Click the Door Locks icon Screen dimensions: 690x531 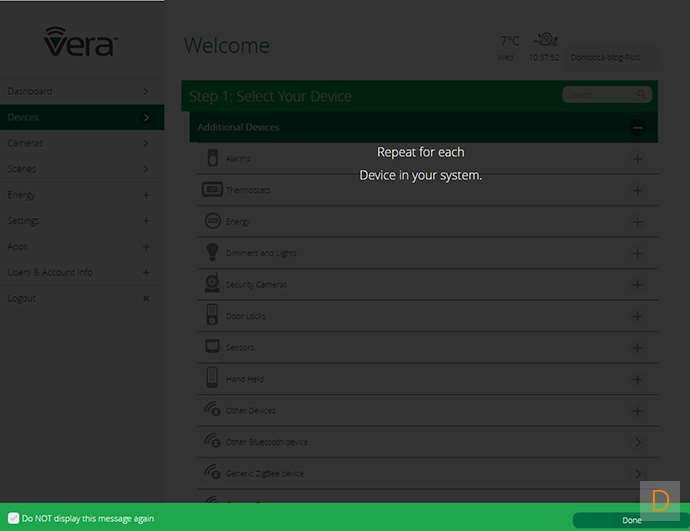coord(212,316)
